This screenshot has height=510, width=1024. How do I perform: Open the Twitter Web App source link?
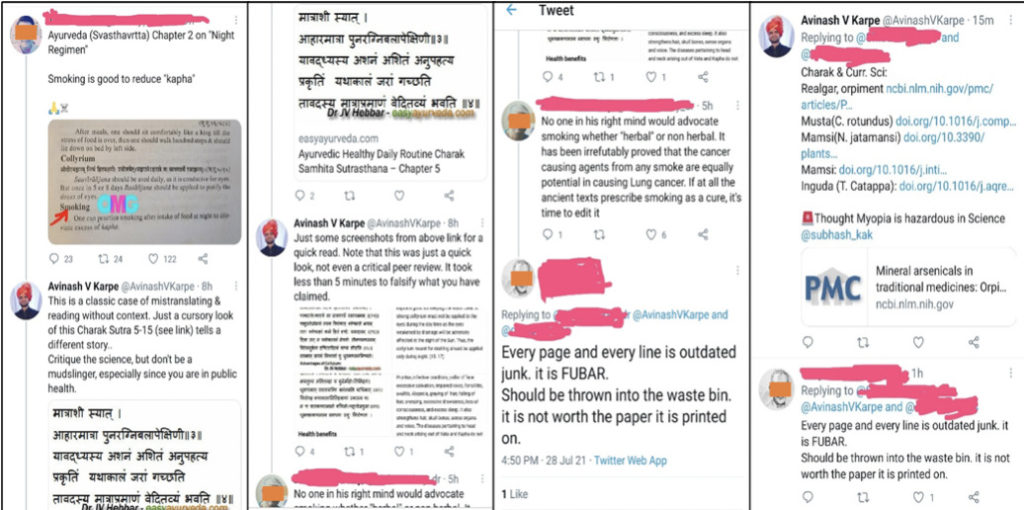coord(630,461)
